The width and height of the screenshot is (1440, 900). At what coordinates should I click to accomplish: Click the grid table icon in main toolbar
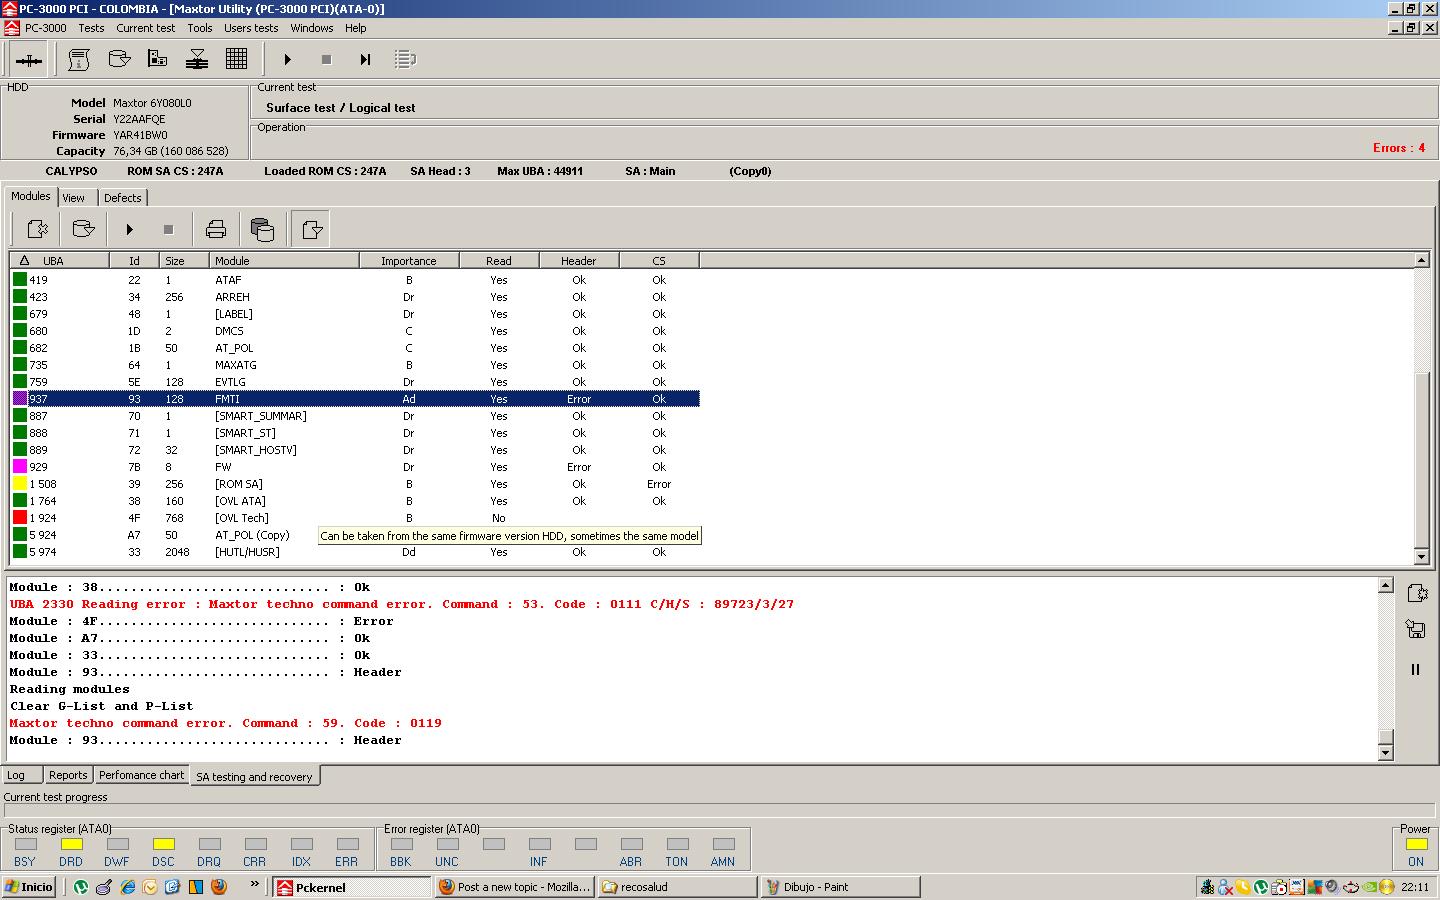237,59
